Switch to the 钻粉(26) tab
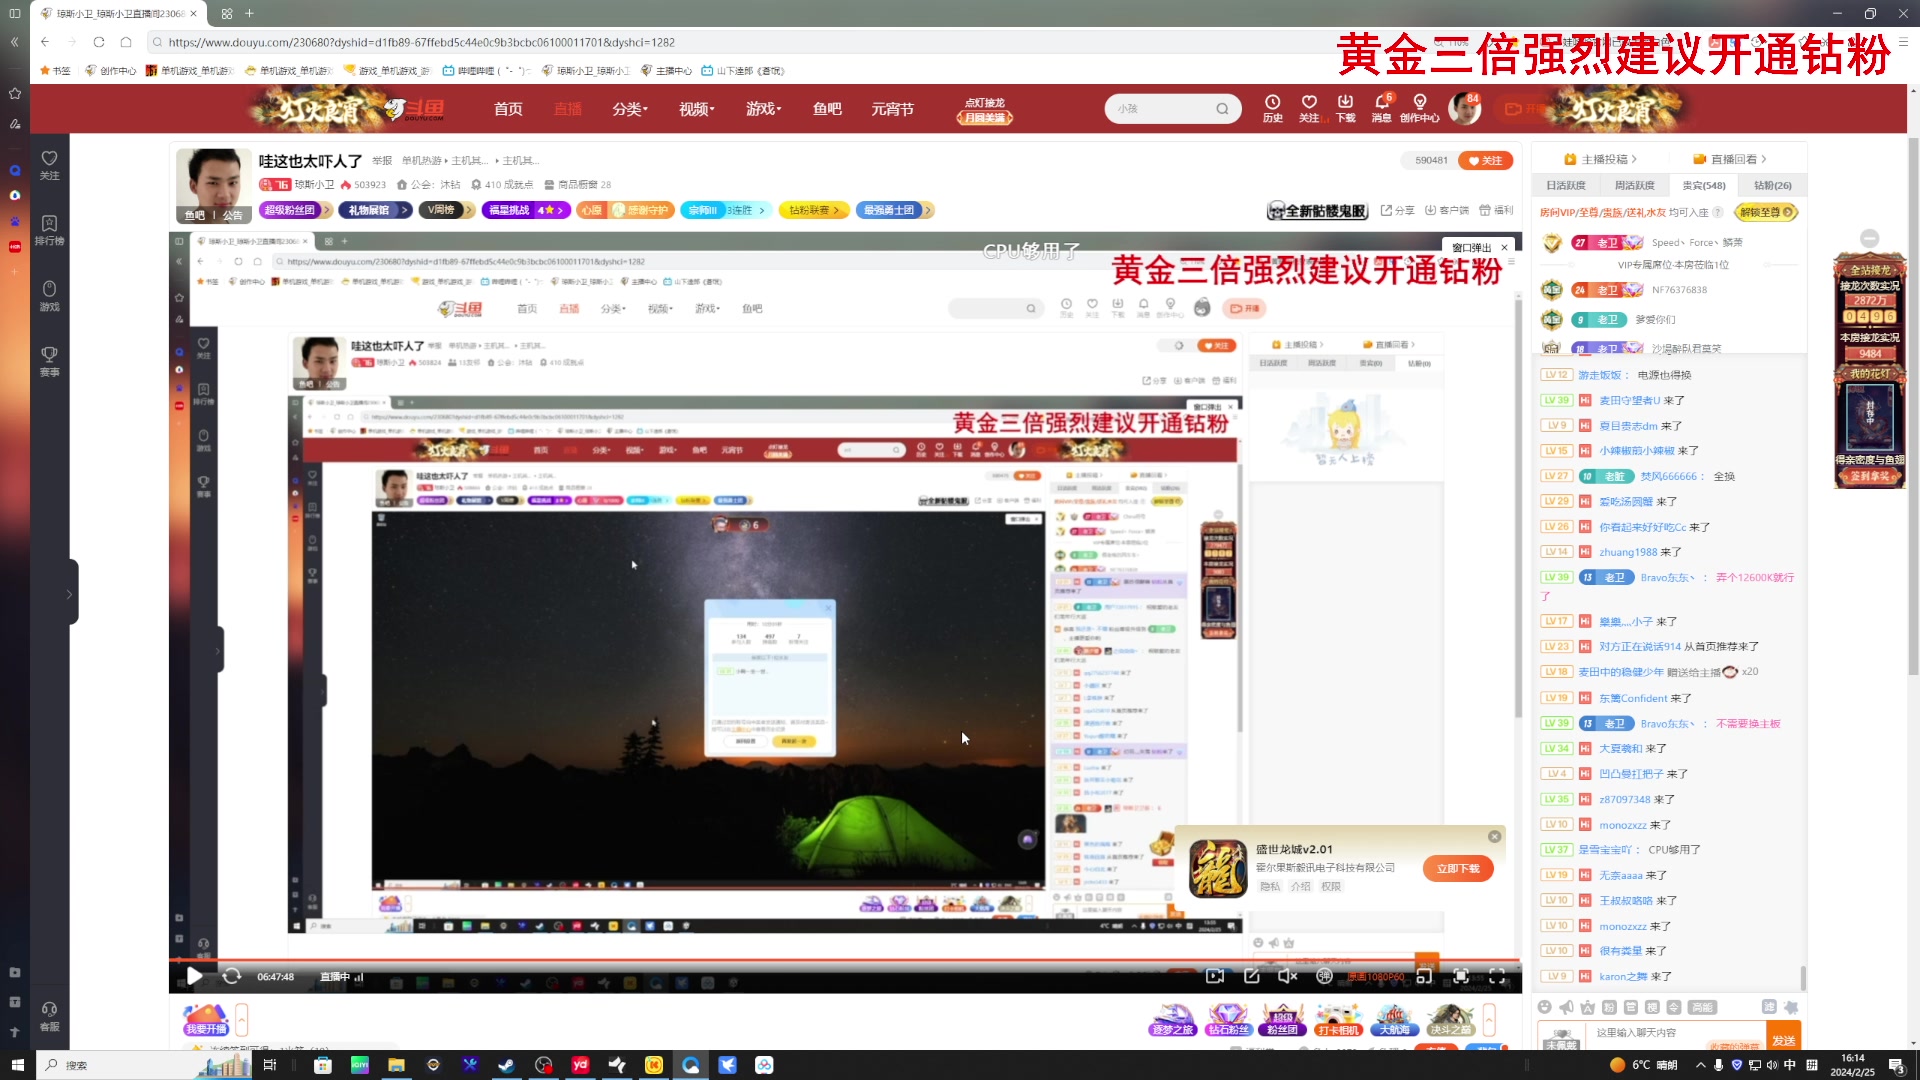The width and height of the screenshot is (1920, 1080). click(1771, 185)
